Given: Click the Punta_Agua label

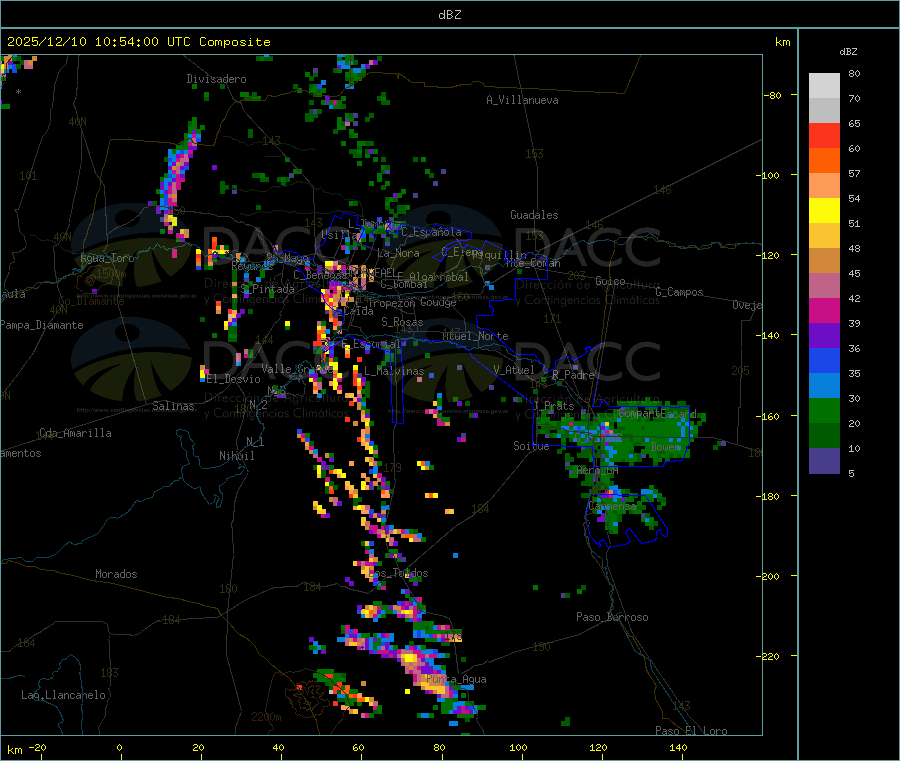Looking at the screenshot, I should (x=456, y=679).
